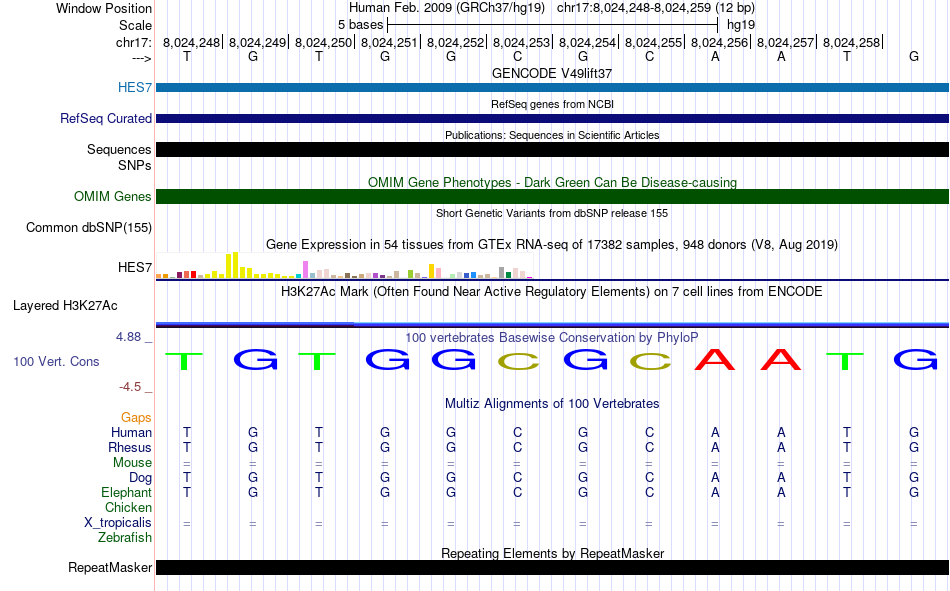
Task: Click the -4.5 PhyloP lower scale value
Action: pos(130,387)
